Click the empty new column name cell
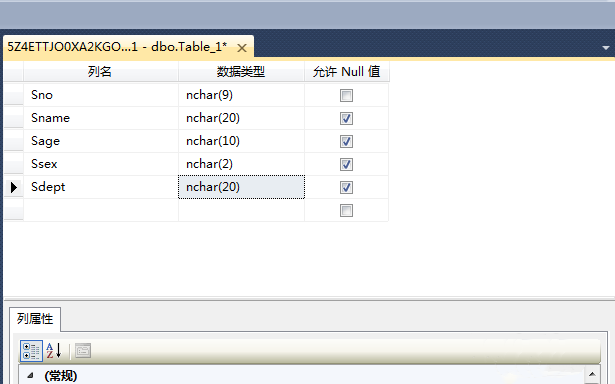The height and width of the screenshot is (384, 615). pyautogui.click(x=101, y=210)
